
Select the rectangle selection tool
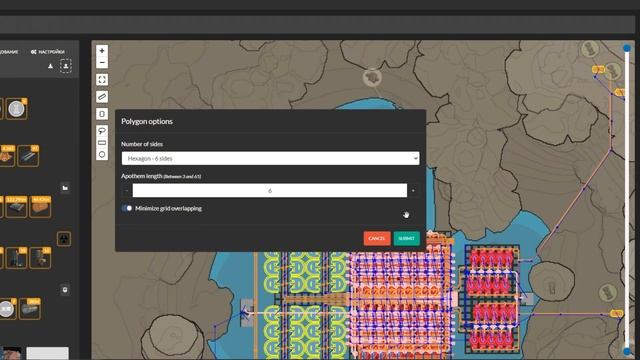(102, 142)
